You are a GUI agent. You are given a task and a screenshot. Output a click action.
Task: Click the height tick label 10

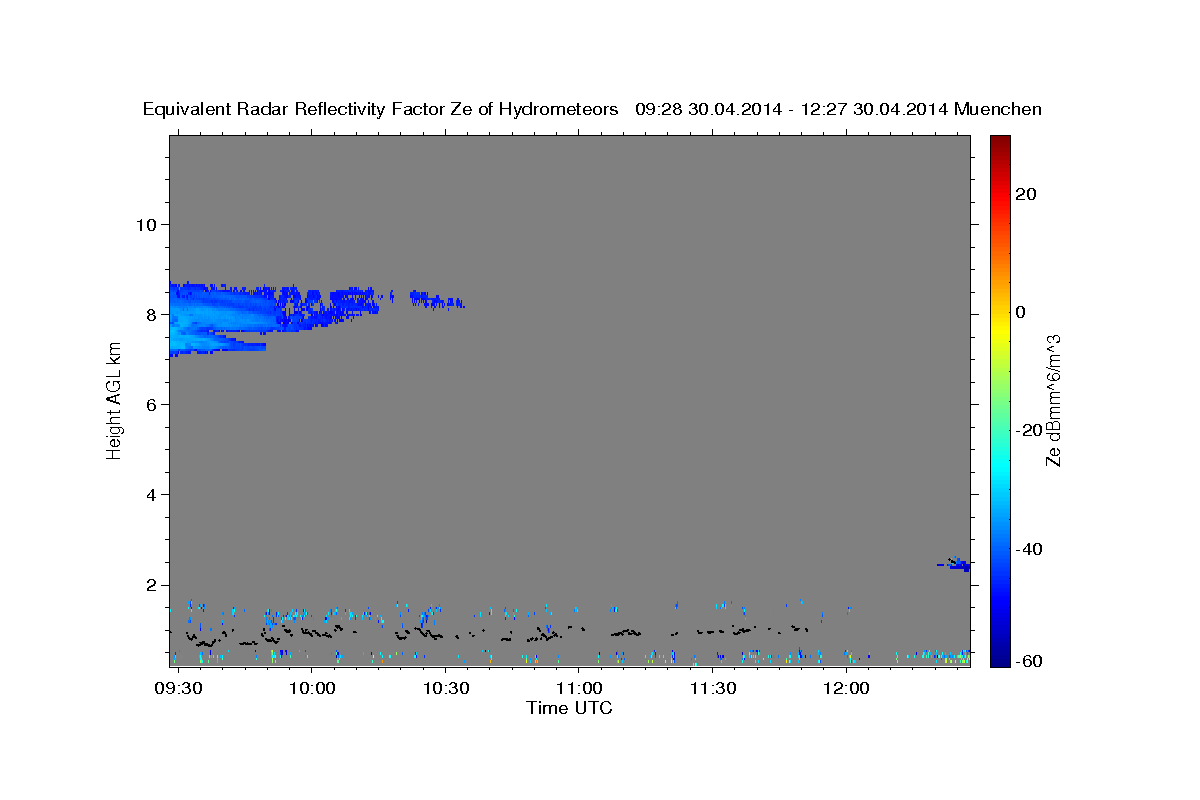click(147, 224)
